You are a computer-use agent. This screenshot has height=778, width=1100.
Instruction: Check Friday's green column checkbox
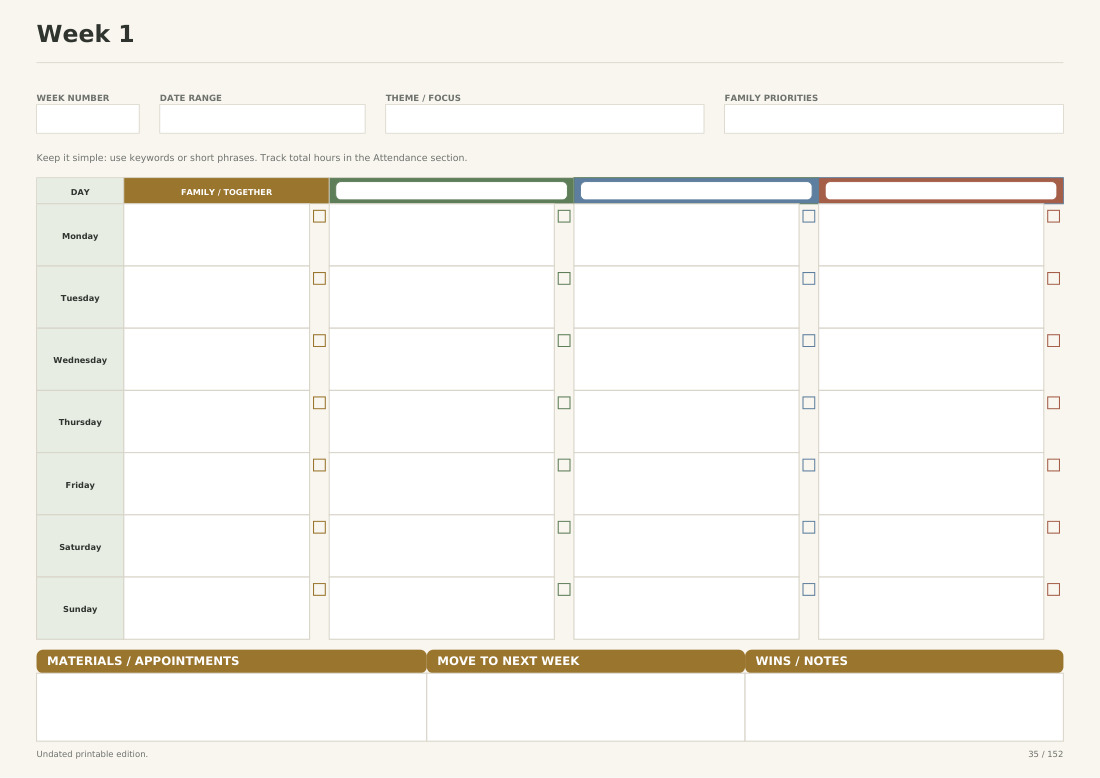[564, 465]
